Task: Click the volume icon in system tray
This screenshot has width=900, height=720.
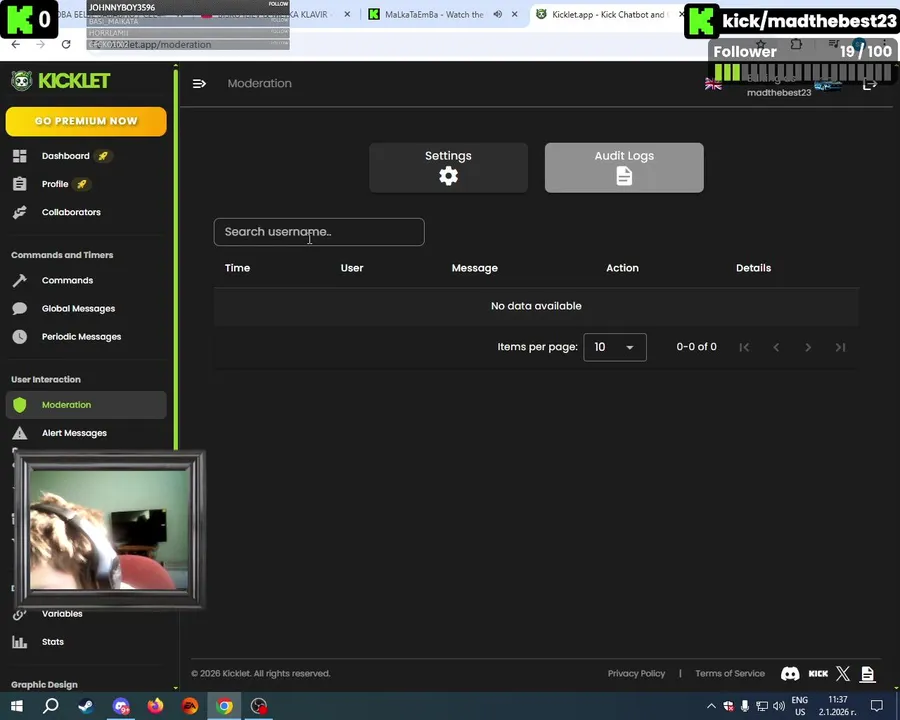Action: (779, 706)
